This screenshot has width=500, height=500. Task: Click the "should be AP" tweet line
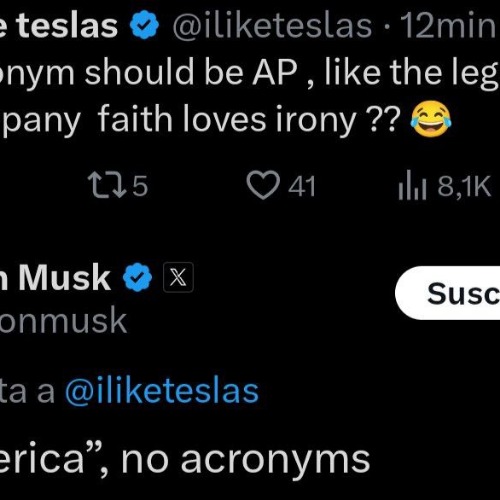pos(191,72)
